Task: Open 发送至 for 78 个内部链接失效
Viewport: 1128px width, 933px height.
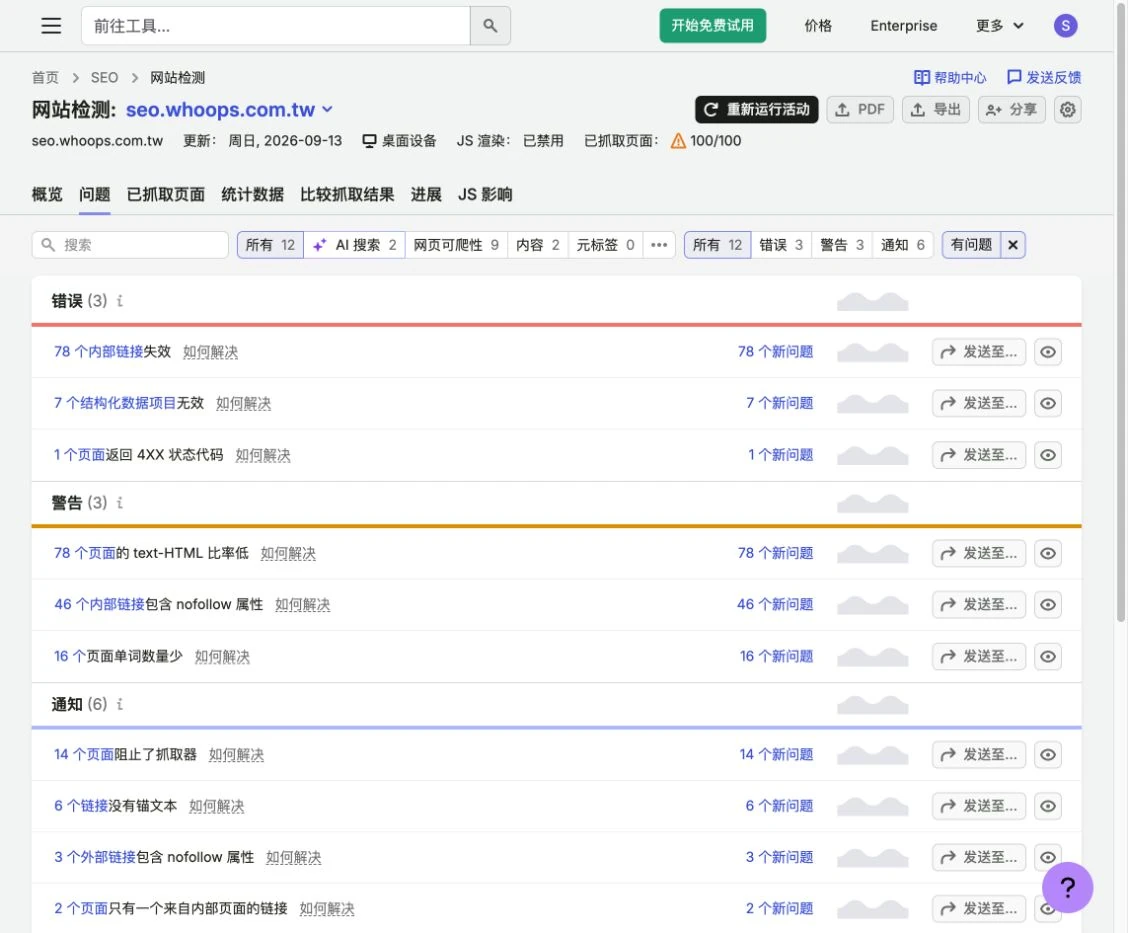Action: [979, 352]
